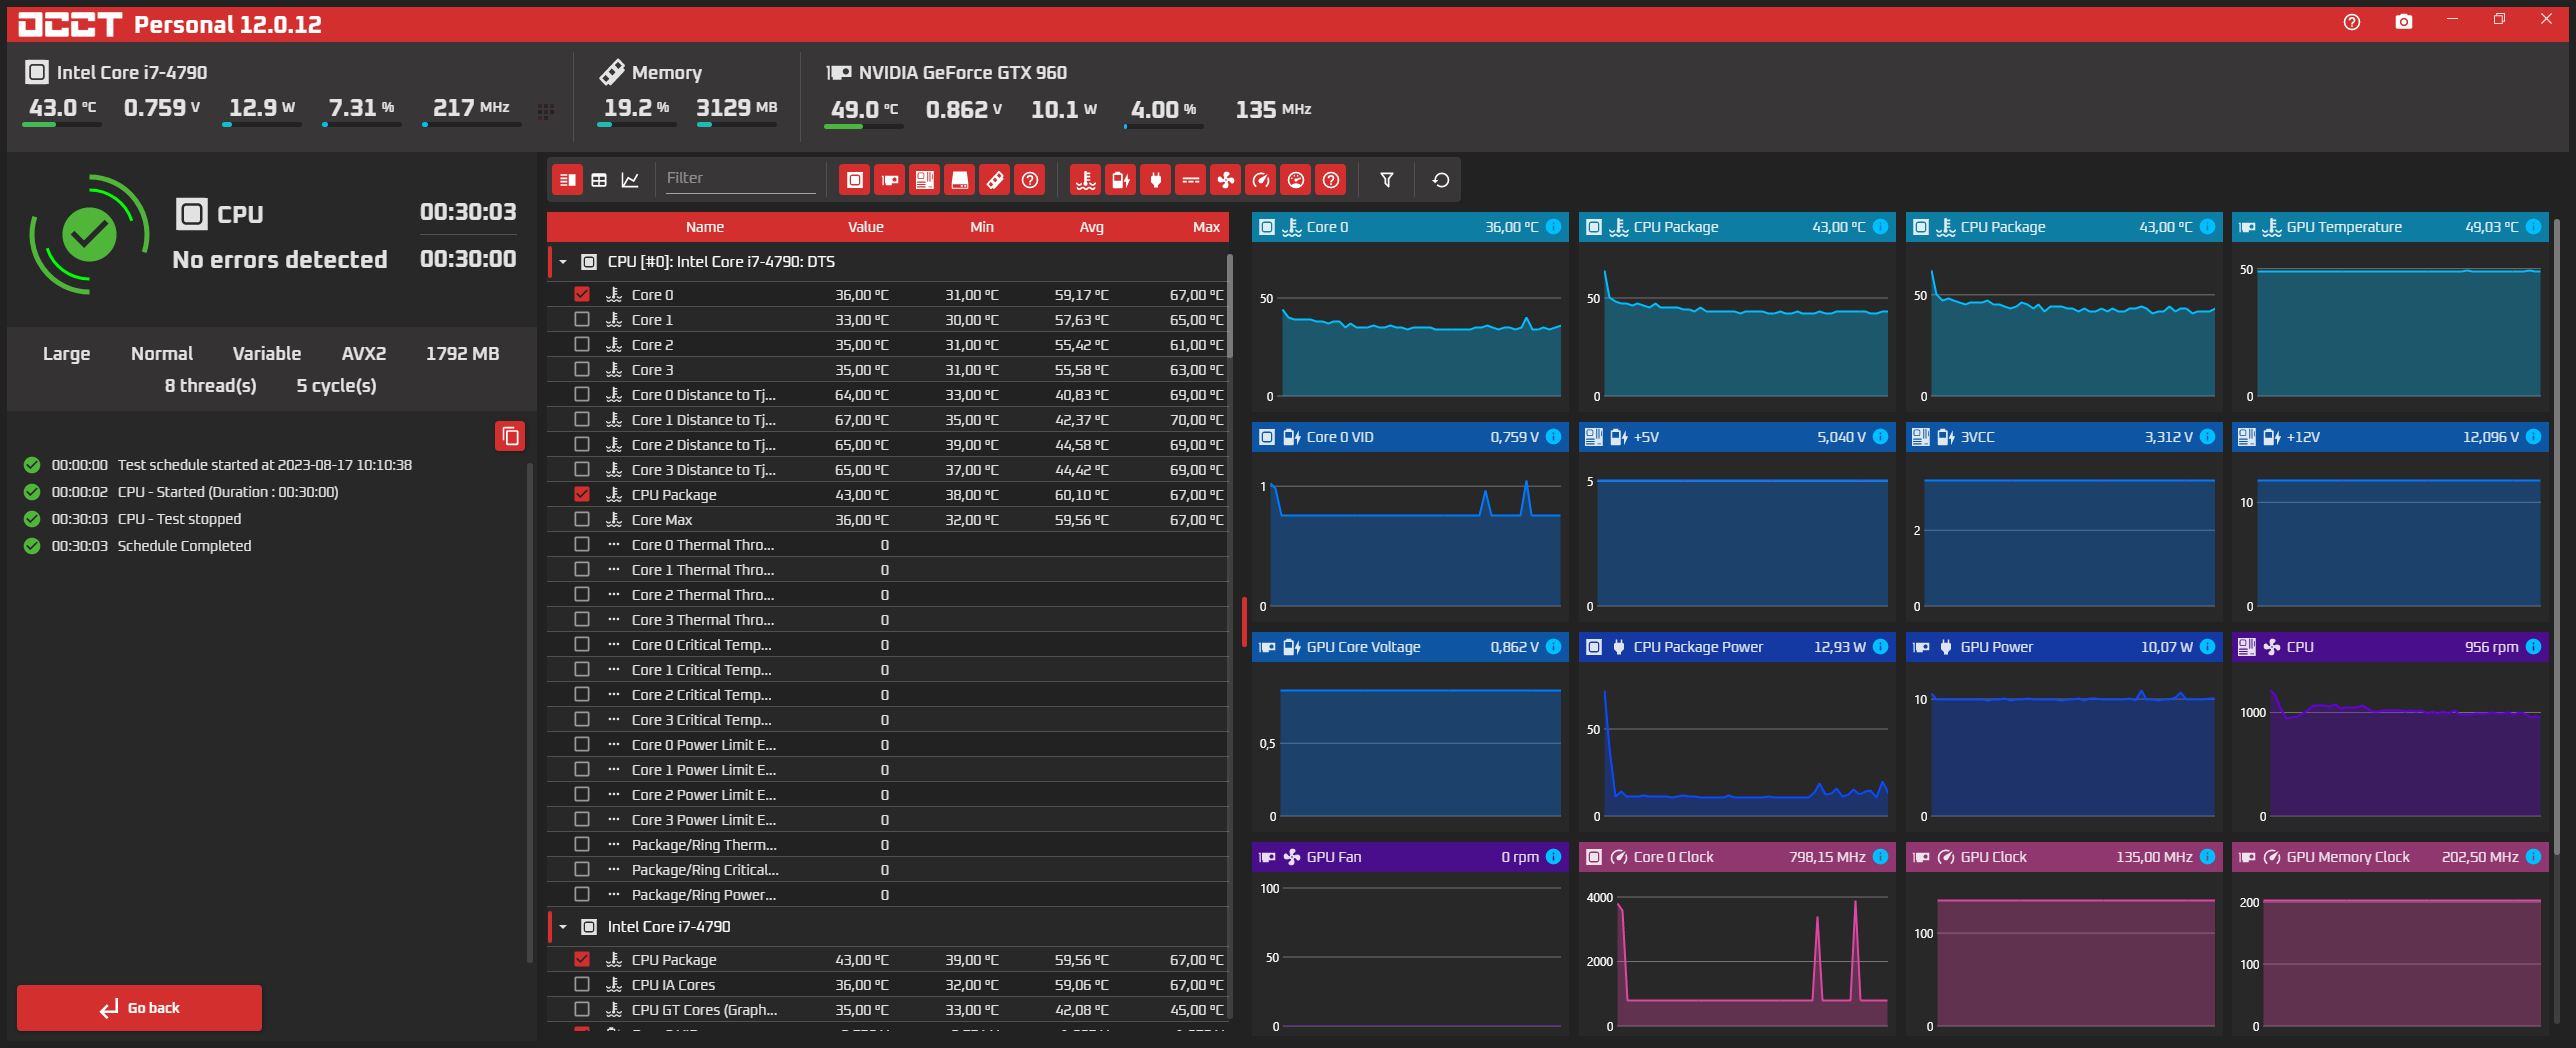Toggle the fan sensor filter icon

(1225, 180)
